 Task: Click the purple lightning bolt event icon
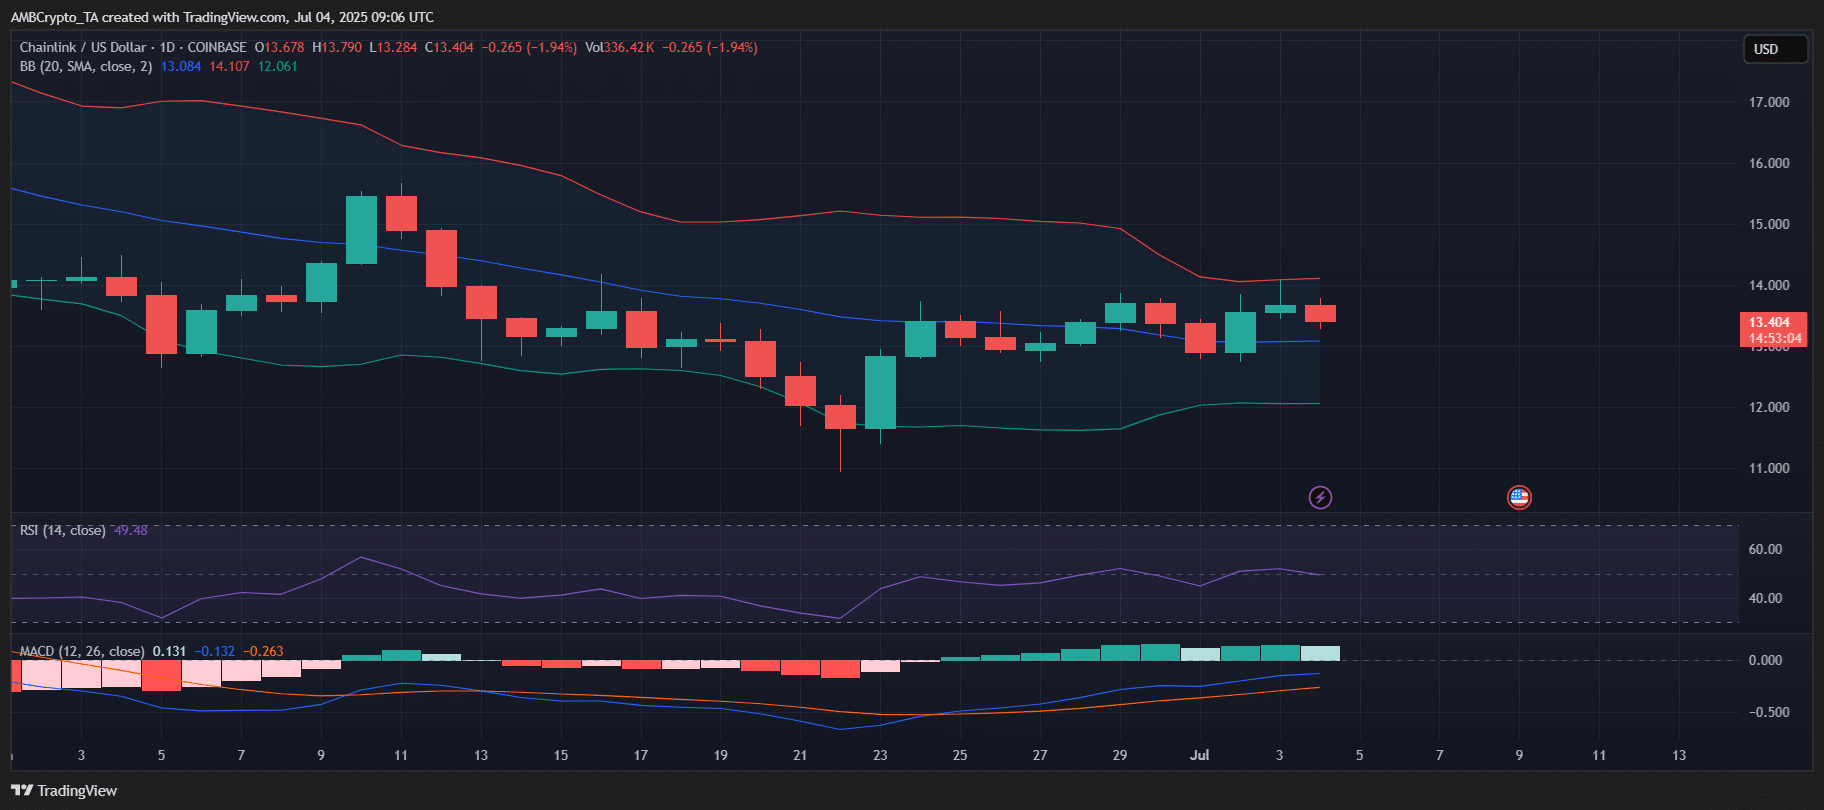(x=1320, y=497)
